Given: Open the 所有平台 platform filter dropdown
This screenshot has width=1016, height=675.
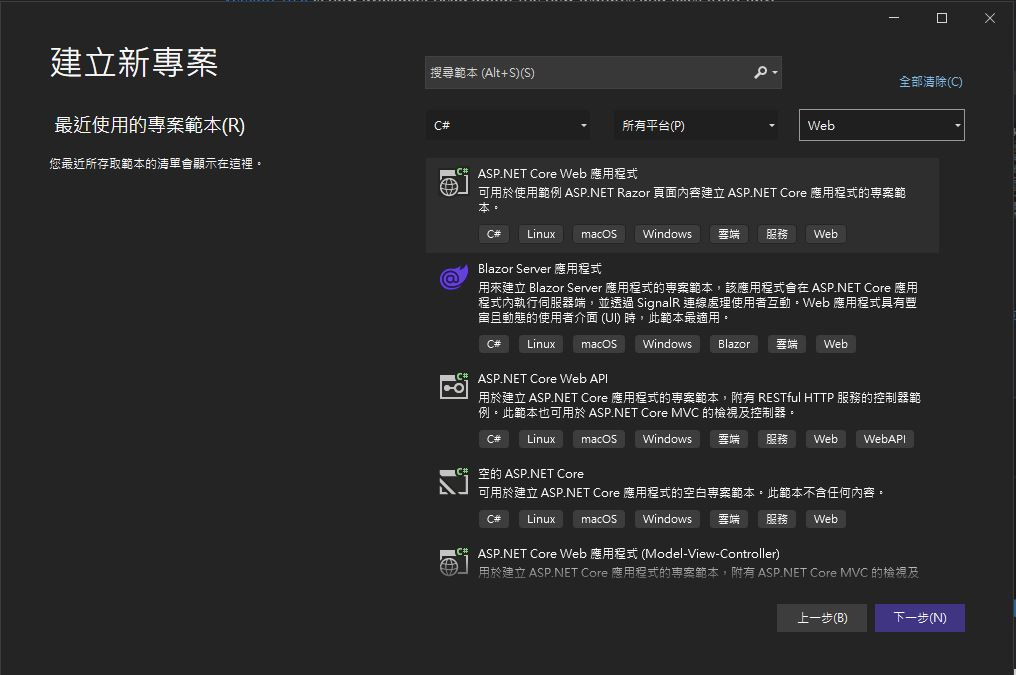Looking at the screenshot, I should (695, 126).
